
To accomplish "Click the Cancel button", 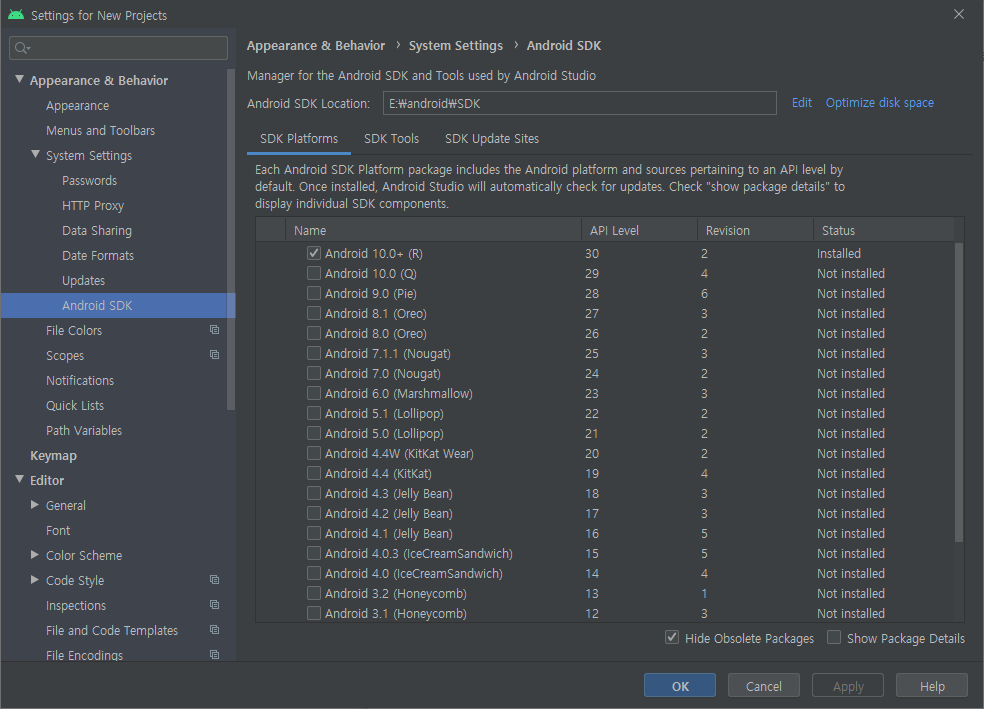I will point(764,685).
